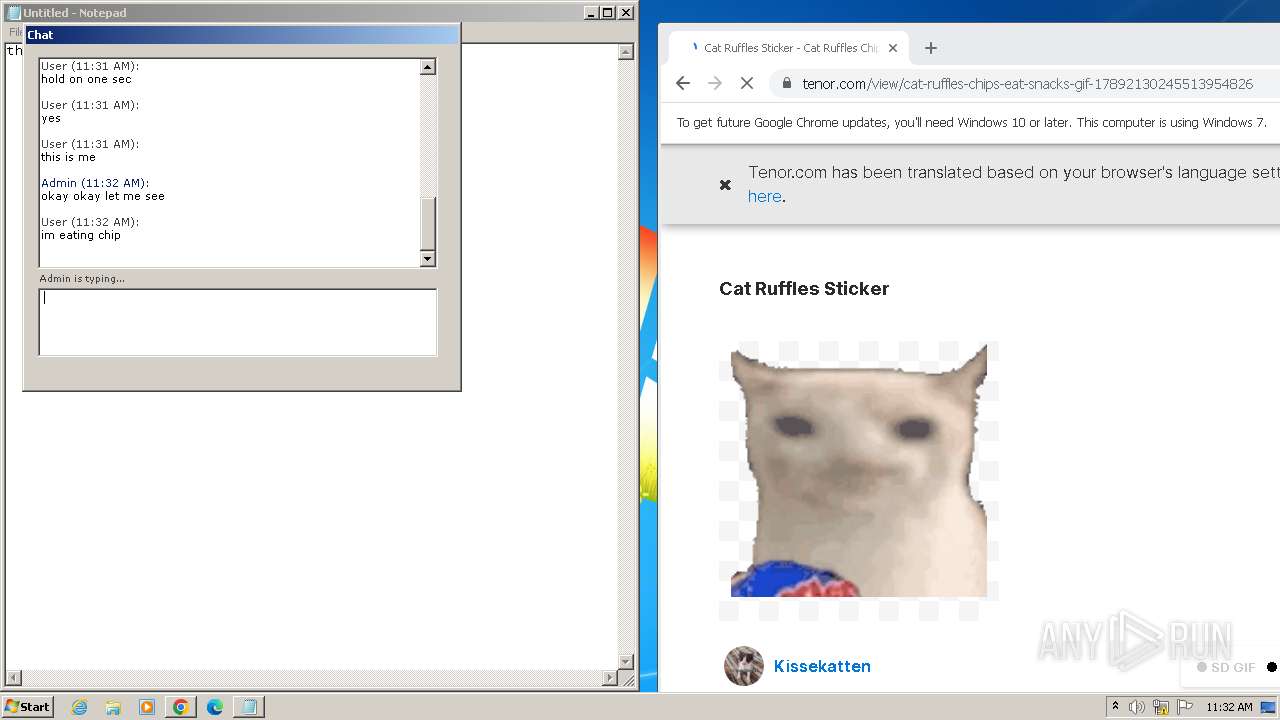Click the 11:32 AM taskbar clock

(x=1229, y=707)
